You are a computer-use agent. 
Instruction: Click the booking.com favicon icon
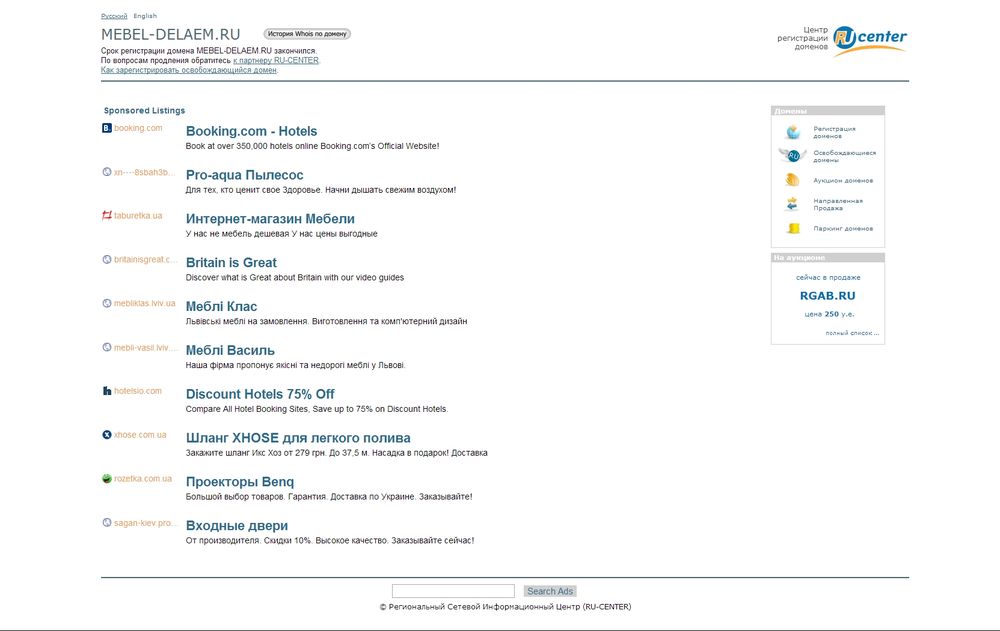[107, 128]
